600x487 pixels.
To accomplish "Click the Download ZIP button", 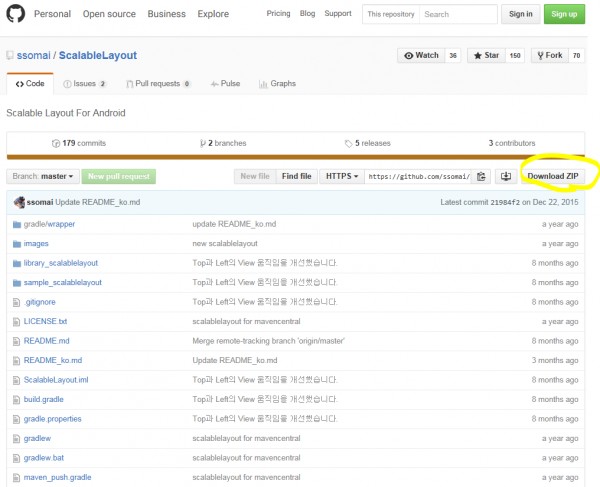I will pos(553,176).
